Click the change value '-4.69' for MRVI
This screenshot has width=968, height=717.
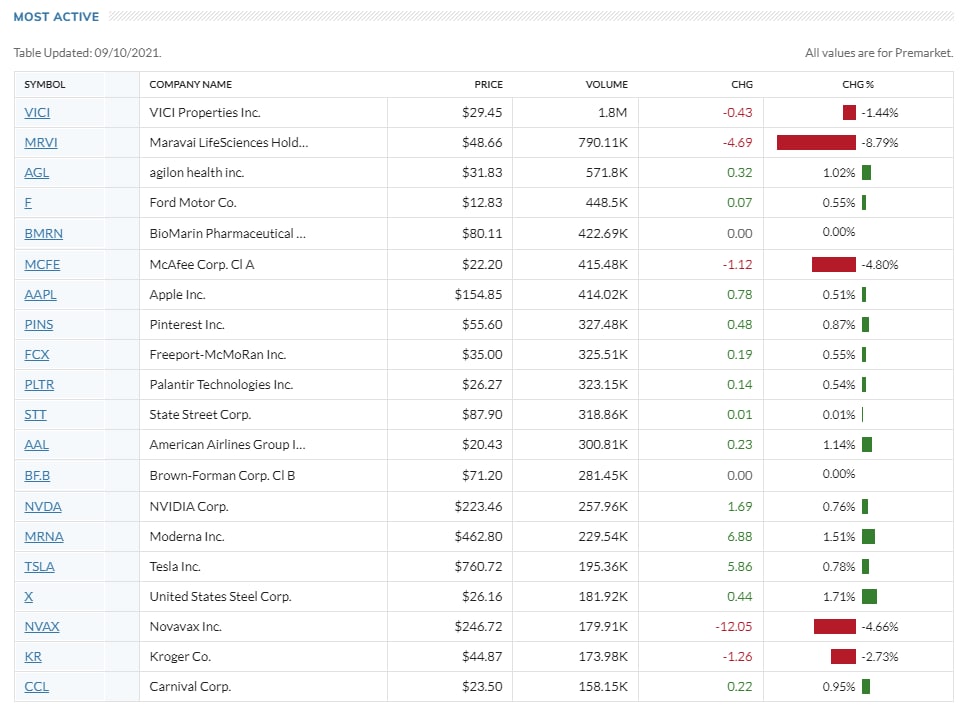tap(738, 143)
